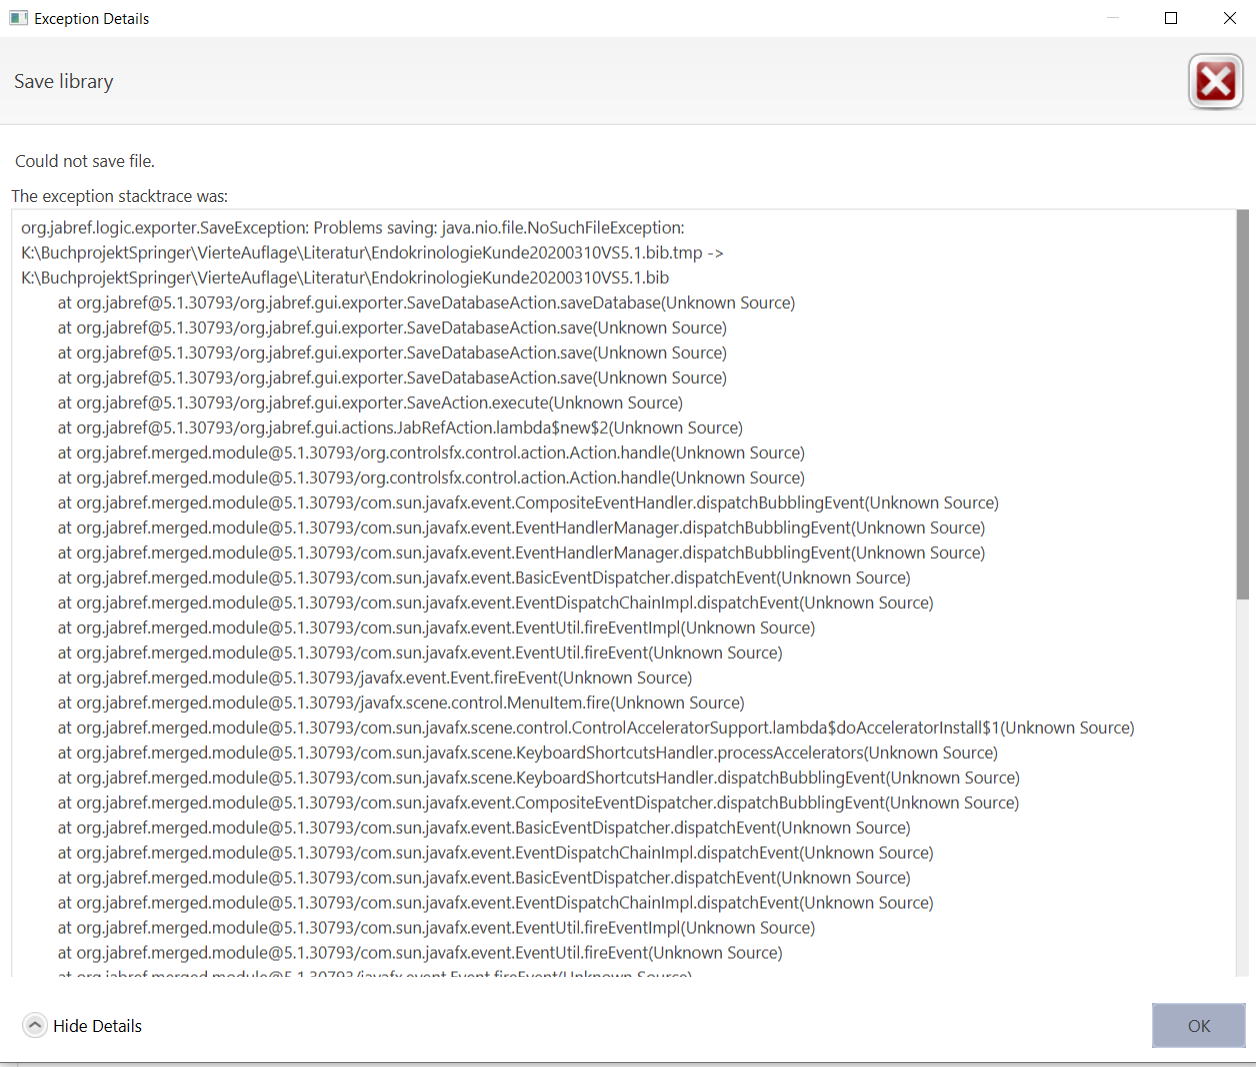Click the CompositeEventDispatcher.dispatchBubblingEvent stack line
Viewport: 1256px width, 1067px height.
(539, 803)
